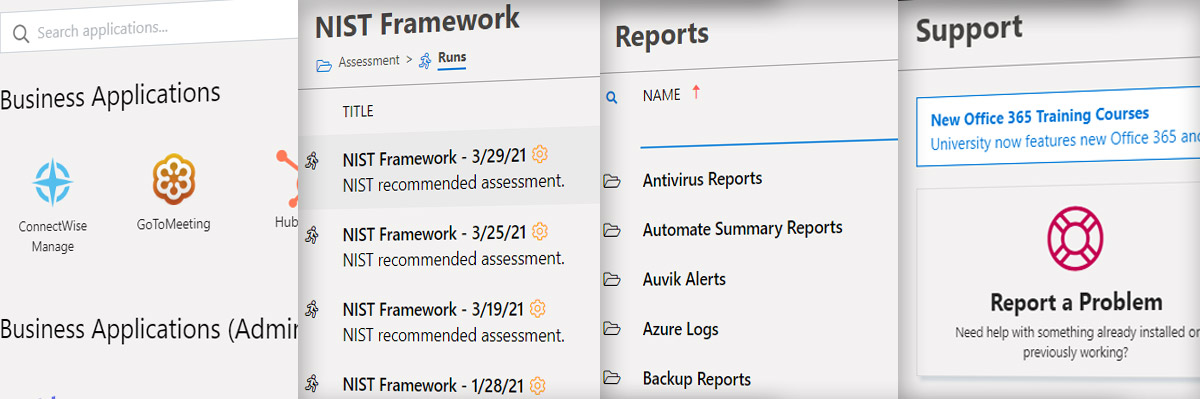Click the gear icon beside NIST Framework - 3/29/21
Image resolution: width=1200 pixels, height=399 pixels.
[x=540, y=154]
